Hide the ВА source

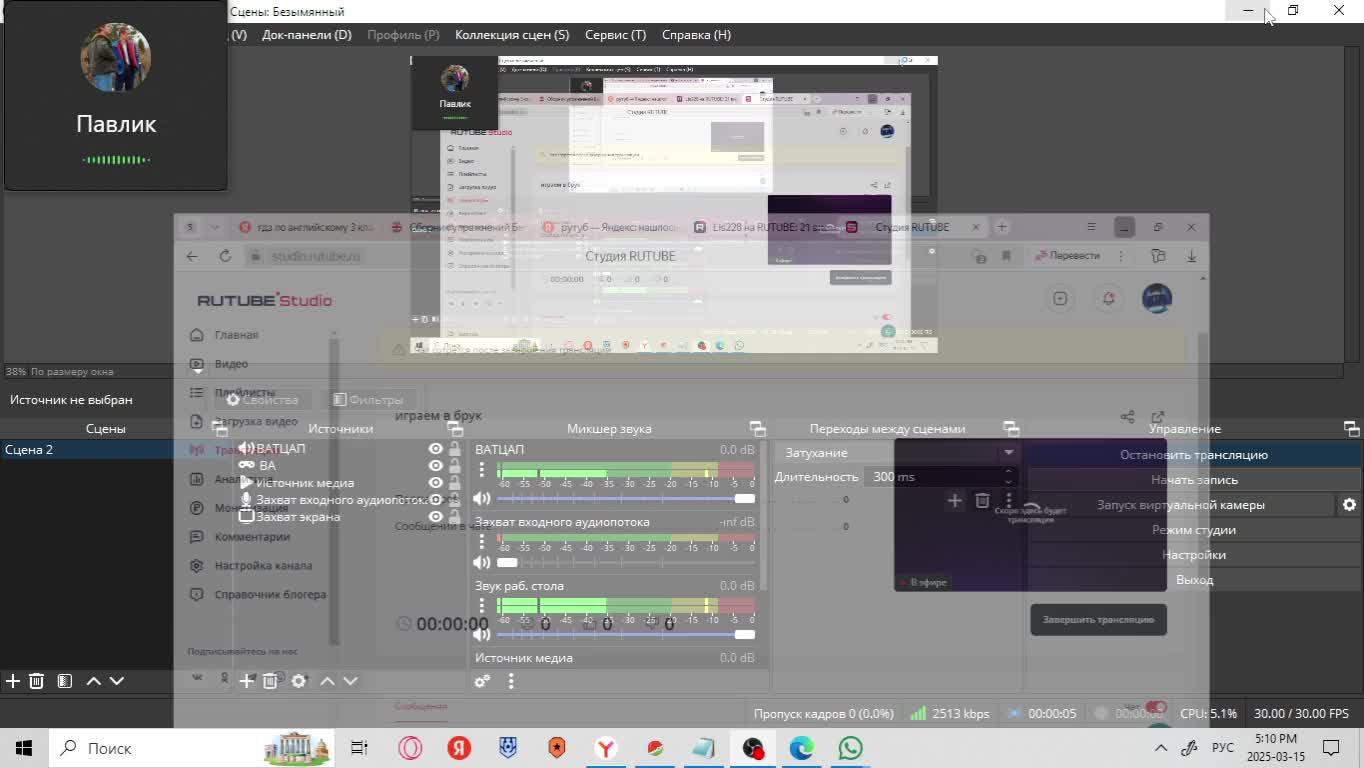tap(436, 466)
